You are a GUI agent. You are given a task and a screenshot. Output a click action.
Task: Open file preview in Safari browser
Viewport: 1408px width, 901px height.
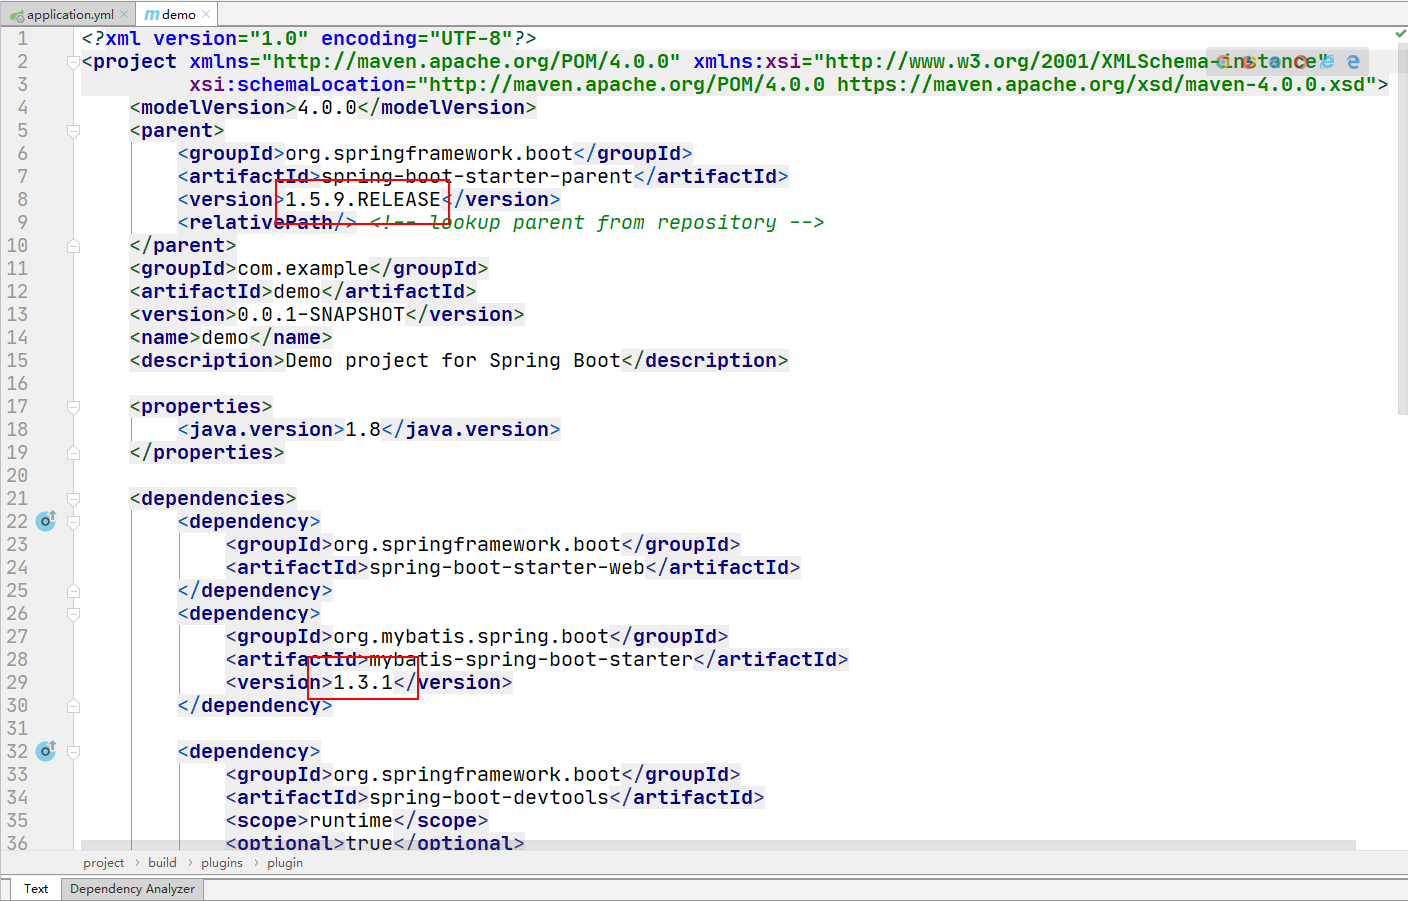(1276, 62)
